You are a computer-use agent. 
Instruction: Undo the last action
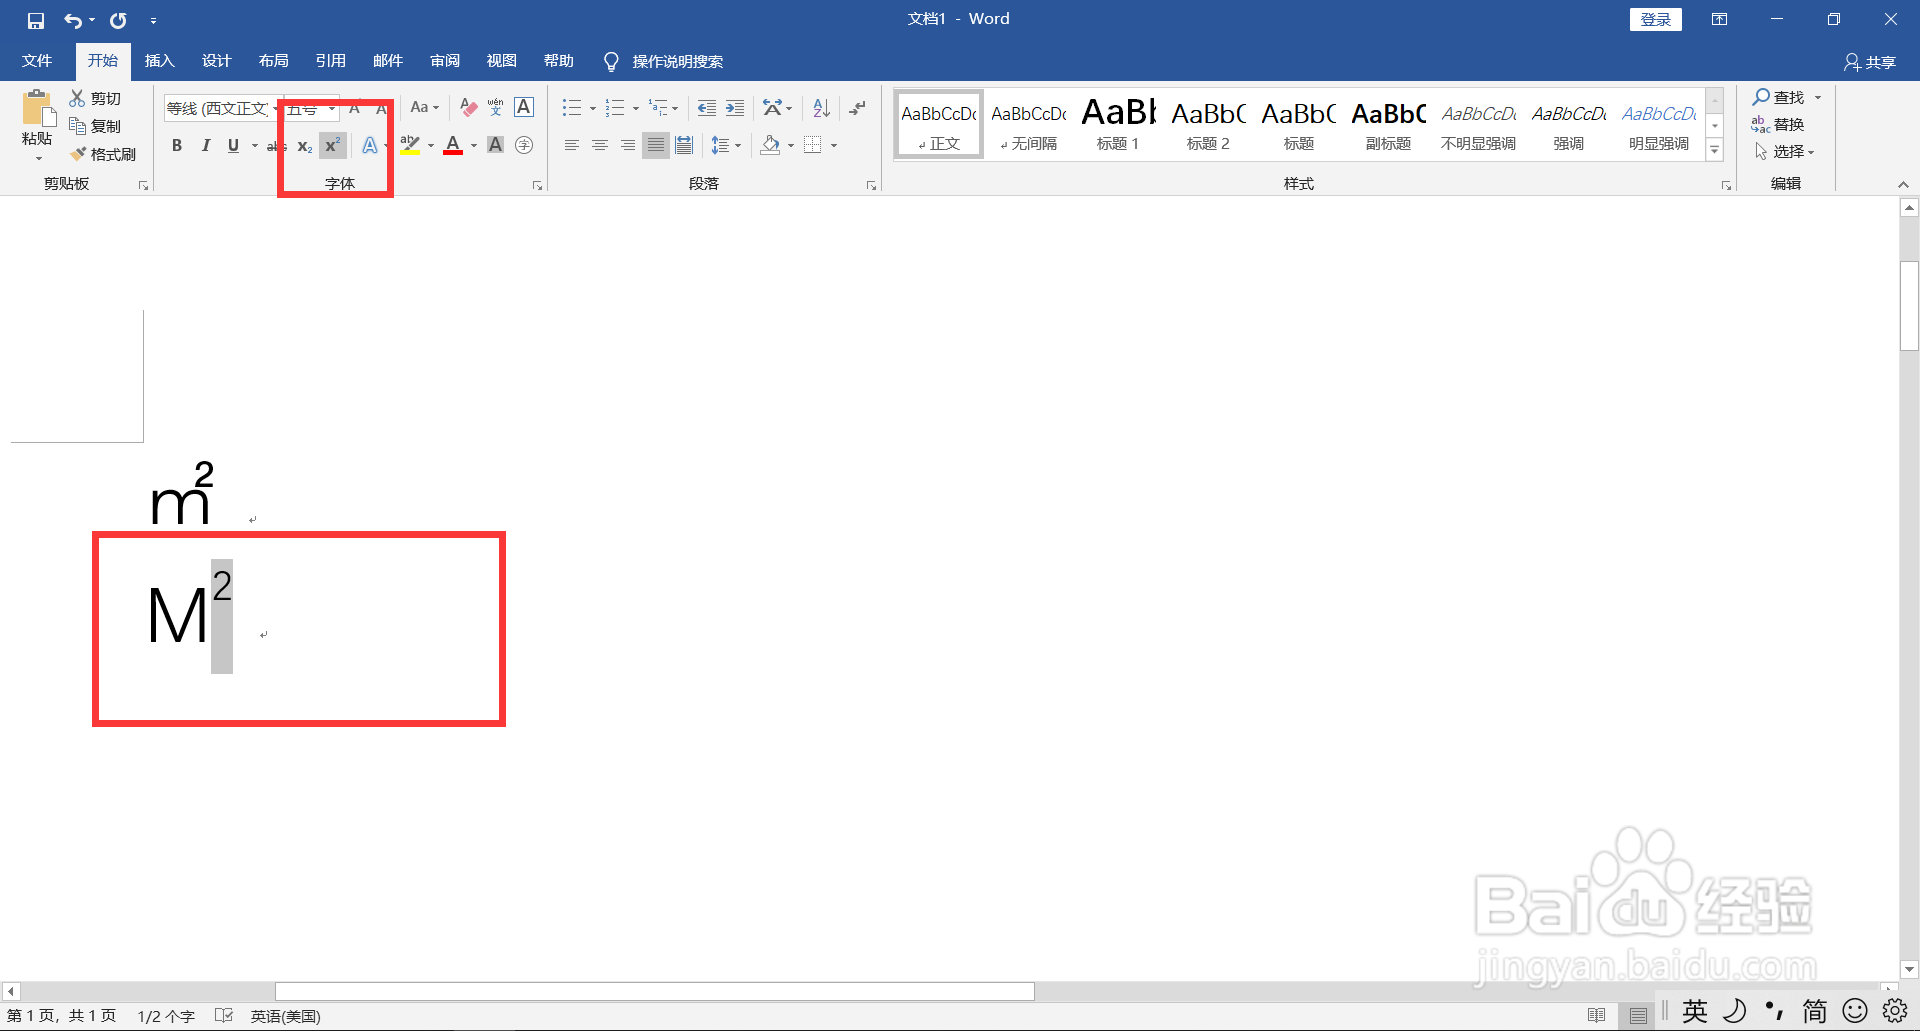(73, 20)
